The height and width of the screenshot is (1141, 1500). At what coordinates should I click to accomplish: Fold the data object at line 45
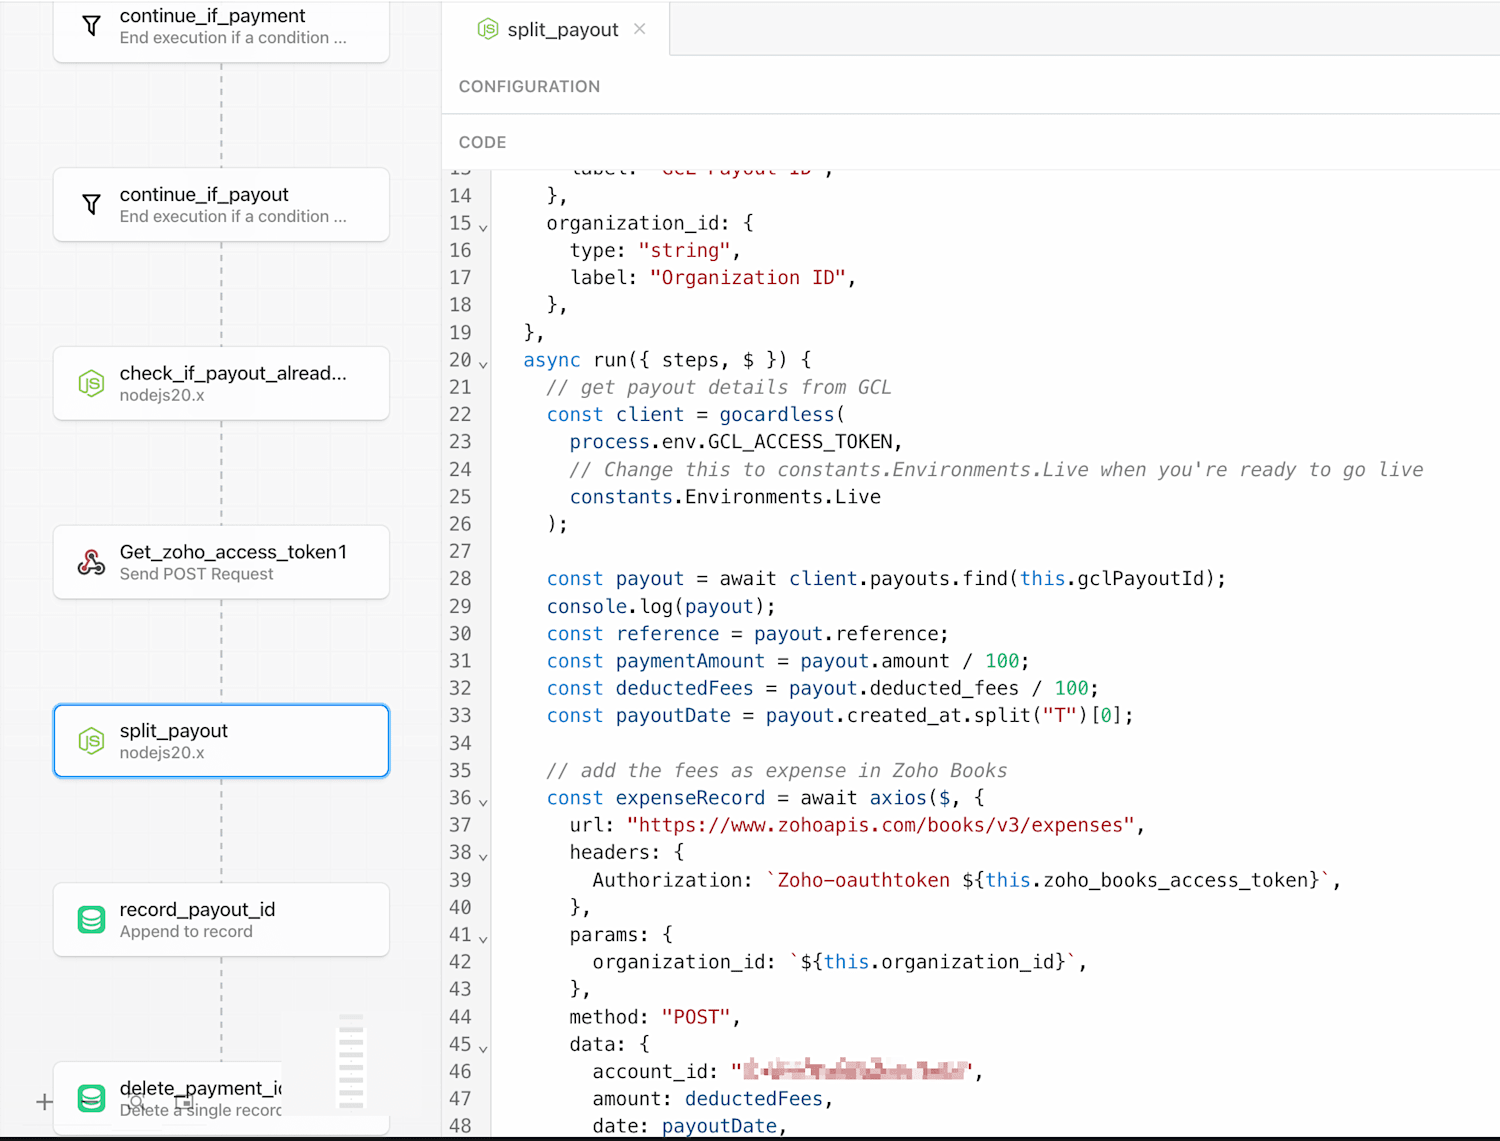(x=484, y=1048)
